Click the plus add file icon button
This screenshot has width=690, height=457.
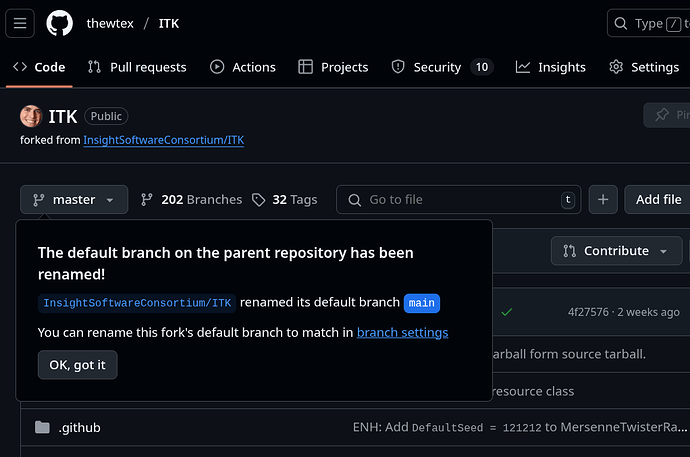coord(603,200)
